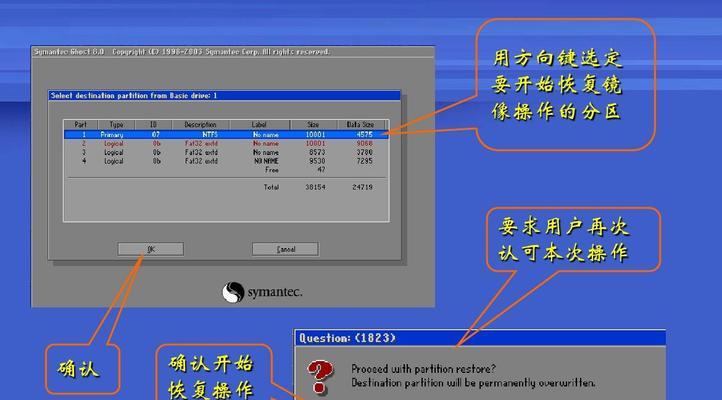The height and width of the screenshot is (400, 722).
Task: Click the red question mark icon
Action: tap(320, 377)
